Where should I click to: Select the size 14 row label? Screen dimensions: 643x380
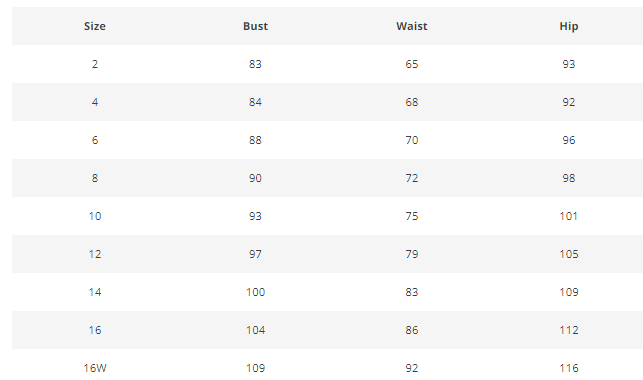click(95, 292)
